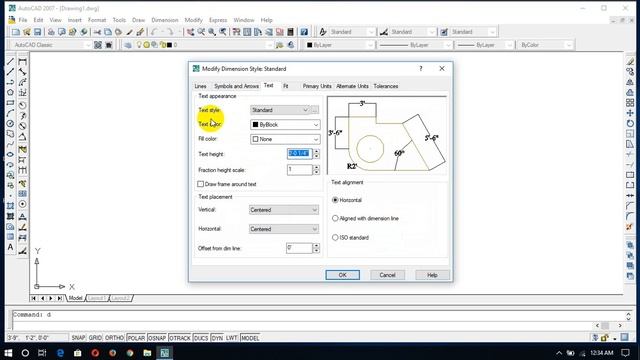Screen dimensions: 640x360
Task: Click the Help question mark toolbar icon
Action: (x=304, y=32)
